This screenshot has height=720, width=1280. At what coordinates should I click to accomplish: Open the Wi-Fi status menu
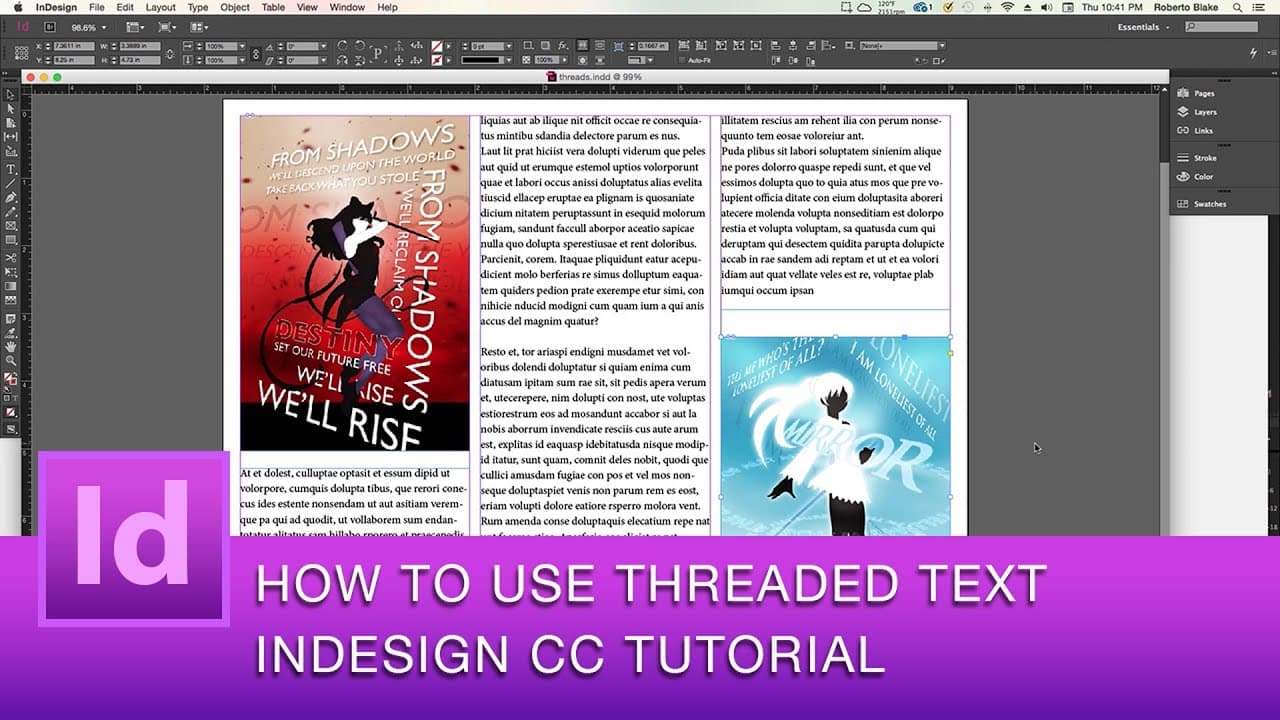(1006, 7)
